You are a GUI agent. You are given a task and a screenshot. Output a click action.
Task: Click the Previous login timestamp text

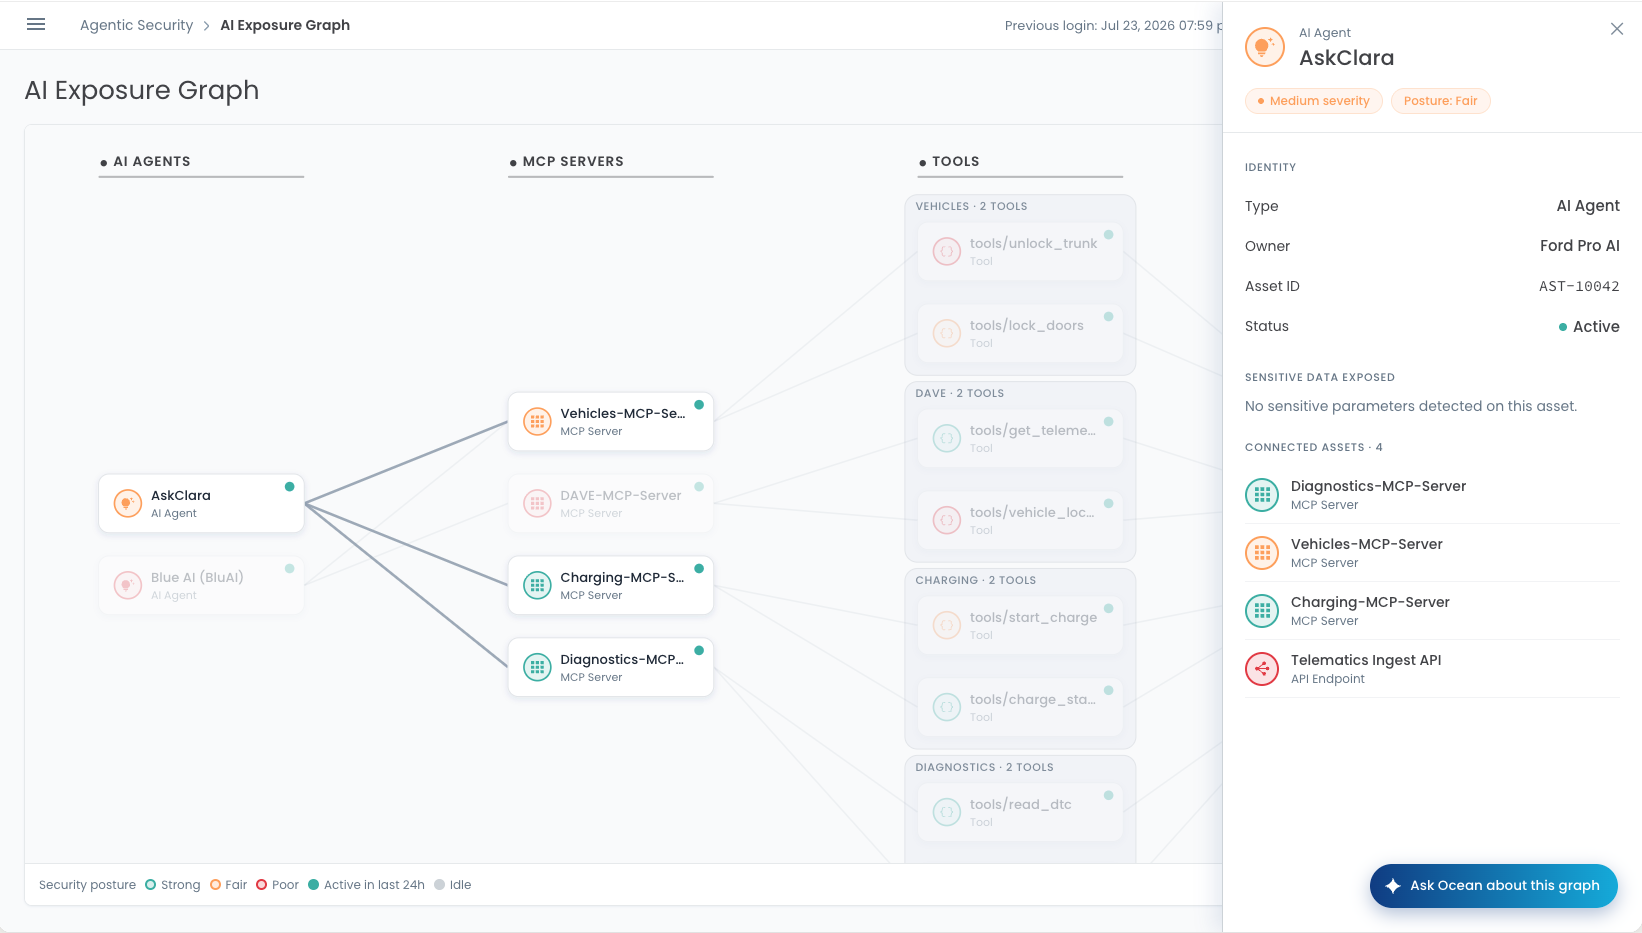1113,26
